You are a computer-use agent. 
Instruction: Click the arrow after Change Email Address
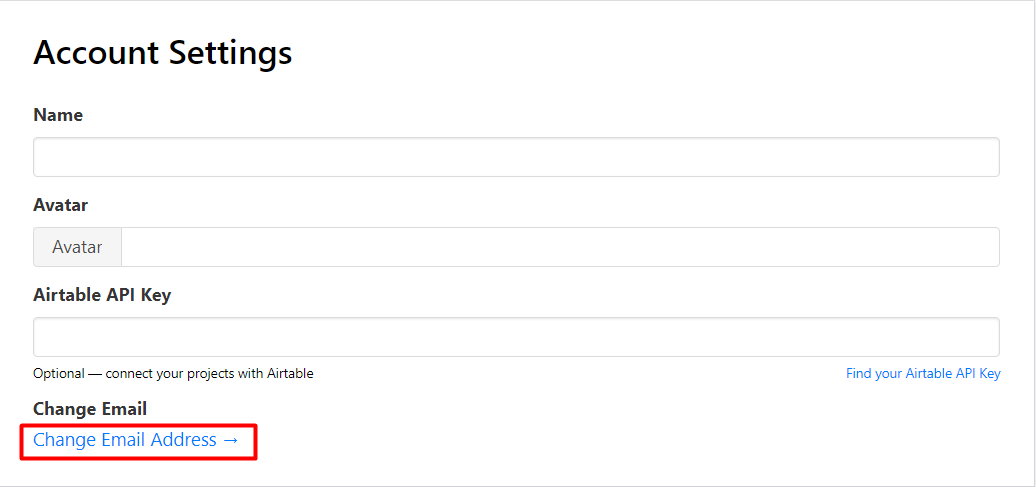tap(231, 440)
